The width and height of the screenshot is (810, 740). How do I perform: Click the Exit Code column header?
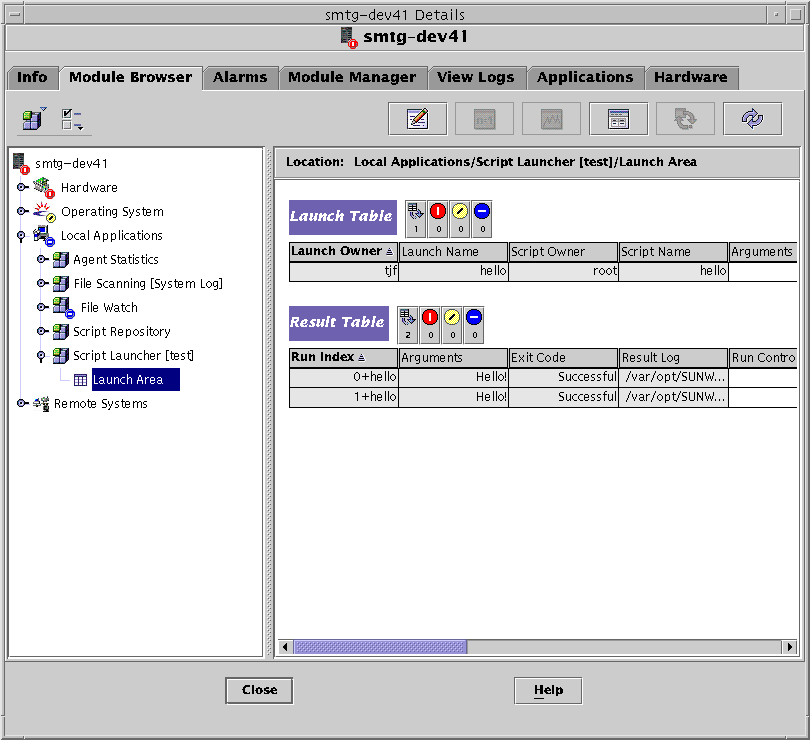coord(564,358)
